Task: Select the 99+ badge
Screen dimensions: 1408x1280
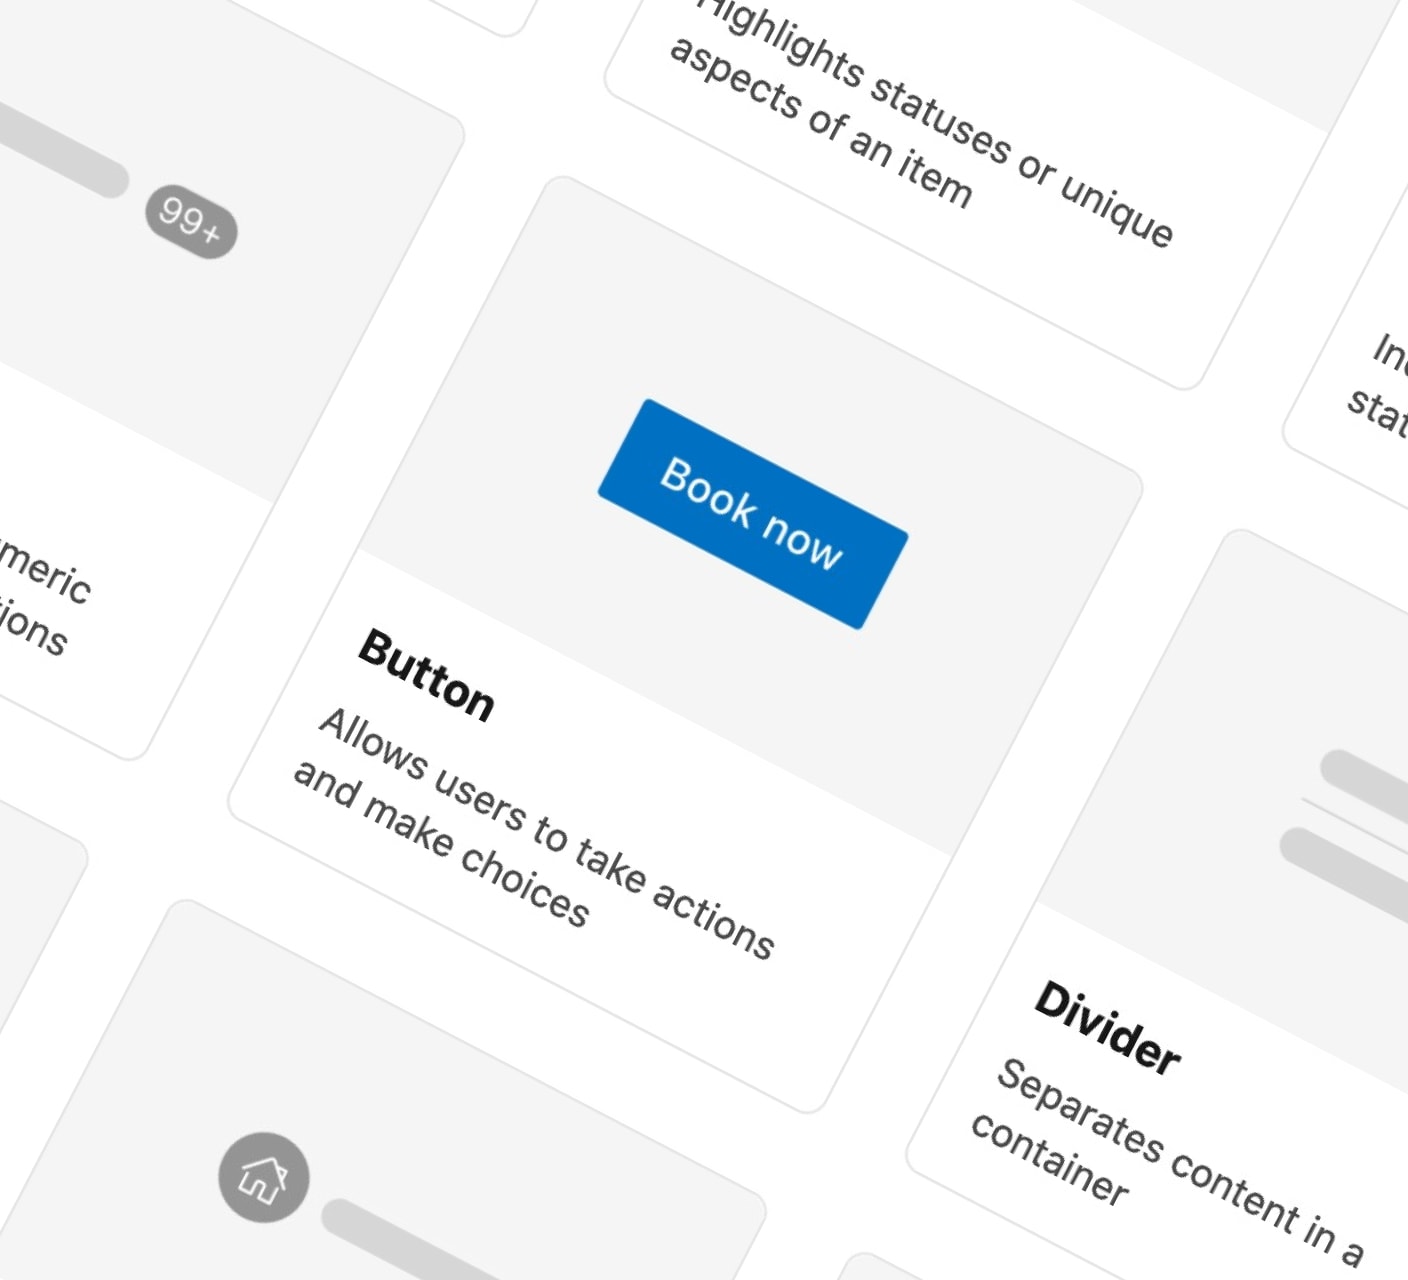Action: pyautogui.click(x=191, y=221)
